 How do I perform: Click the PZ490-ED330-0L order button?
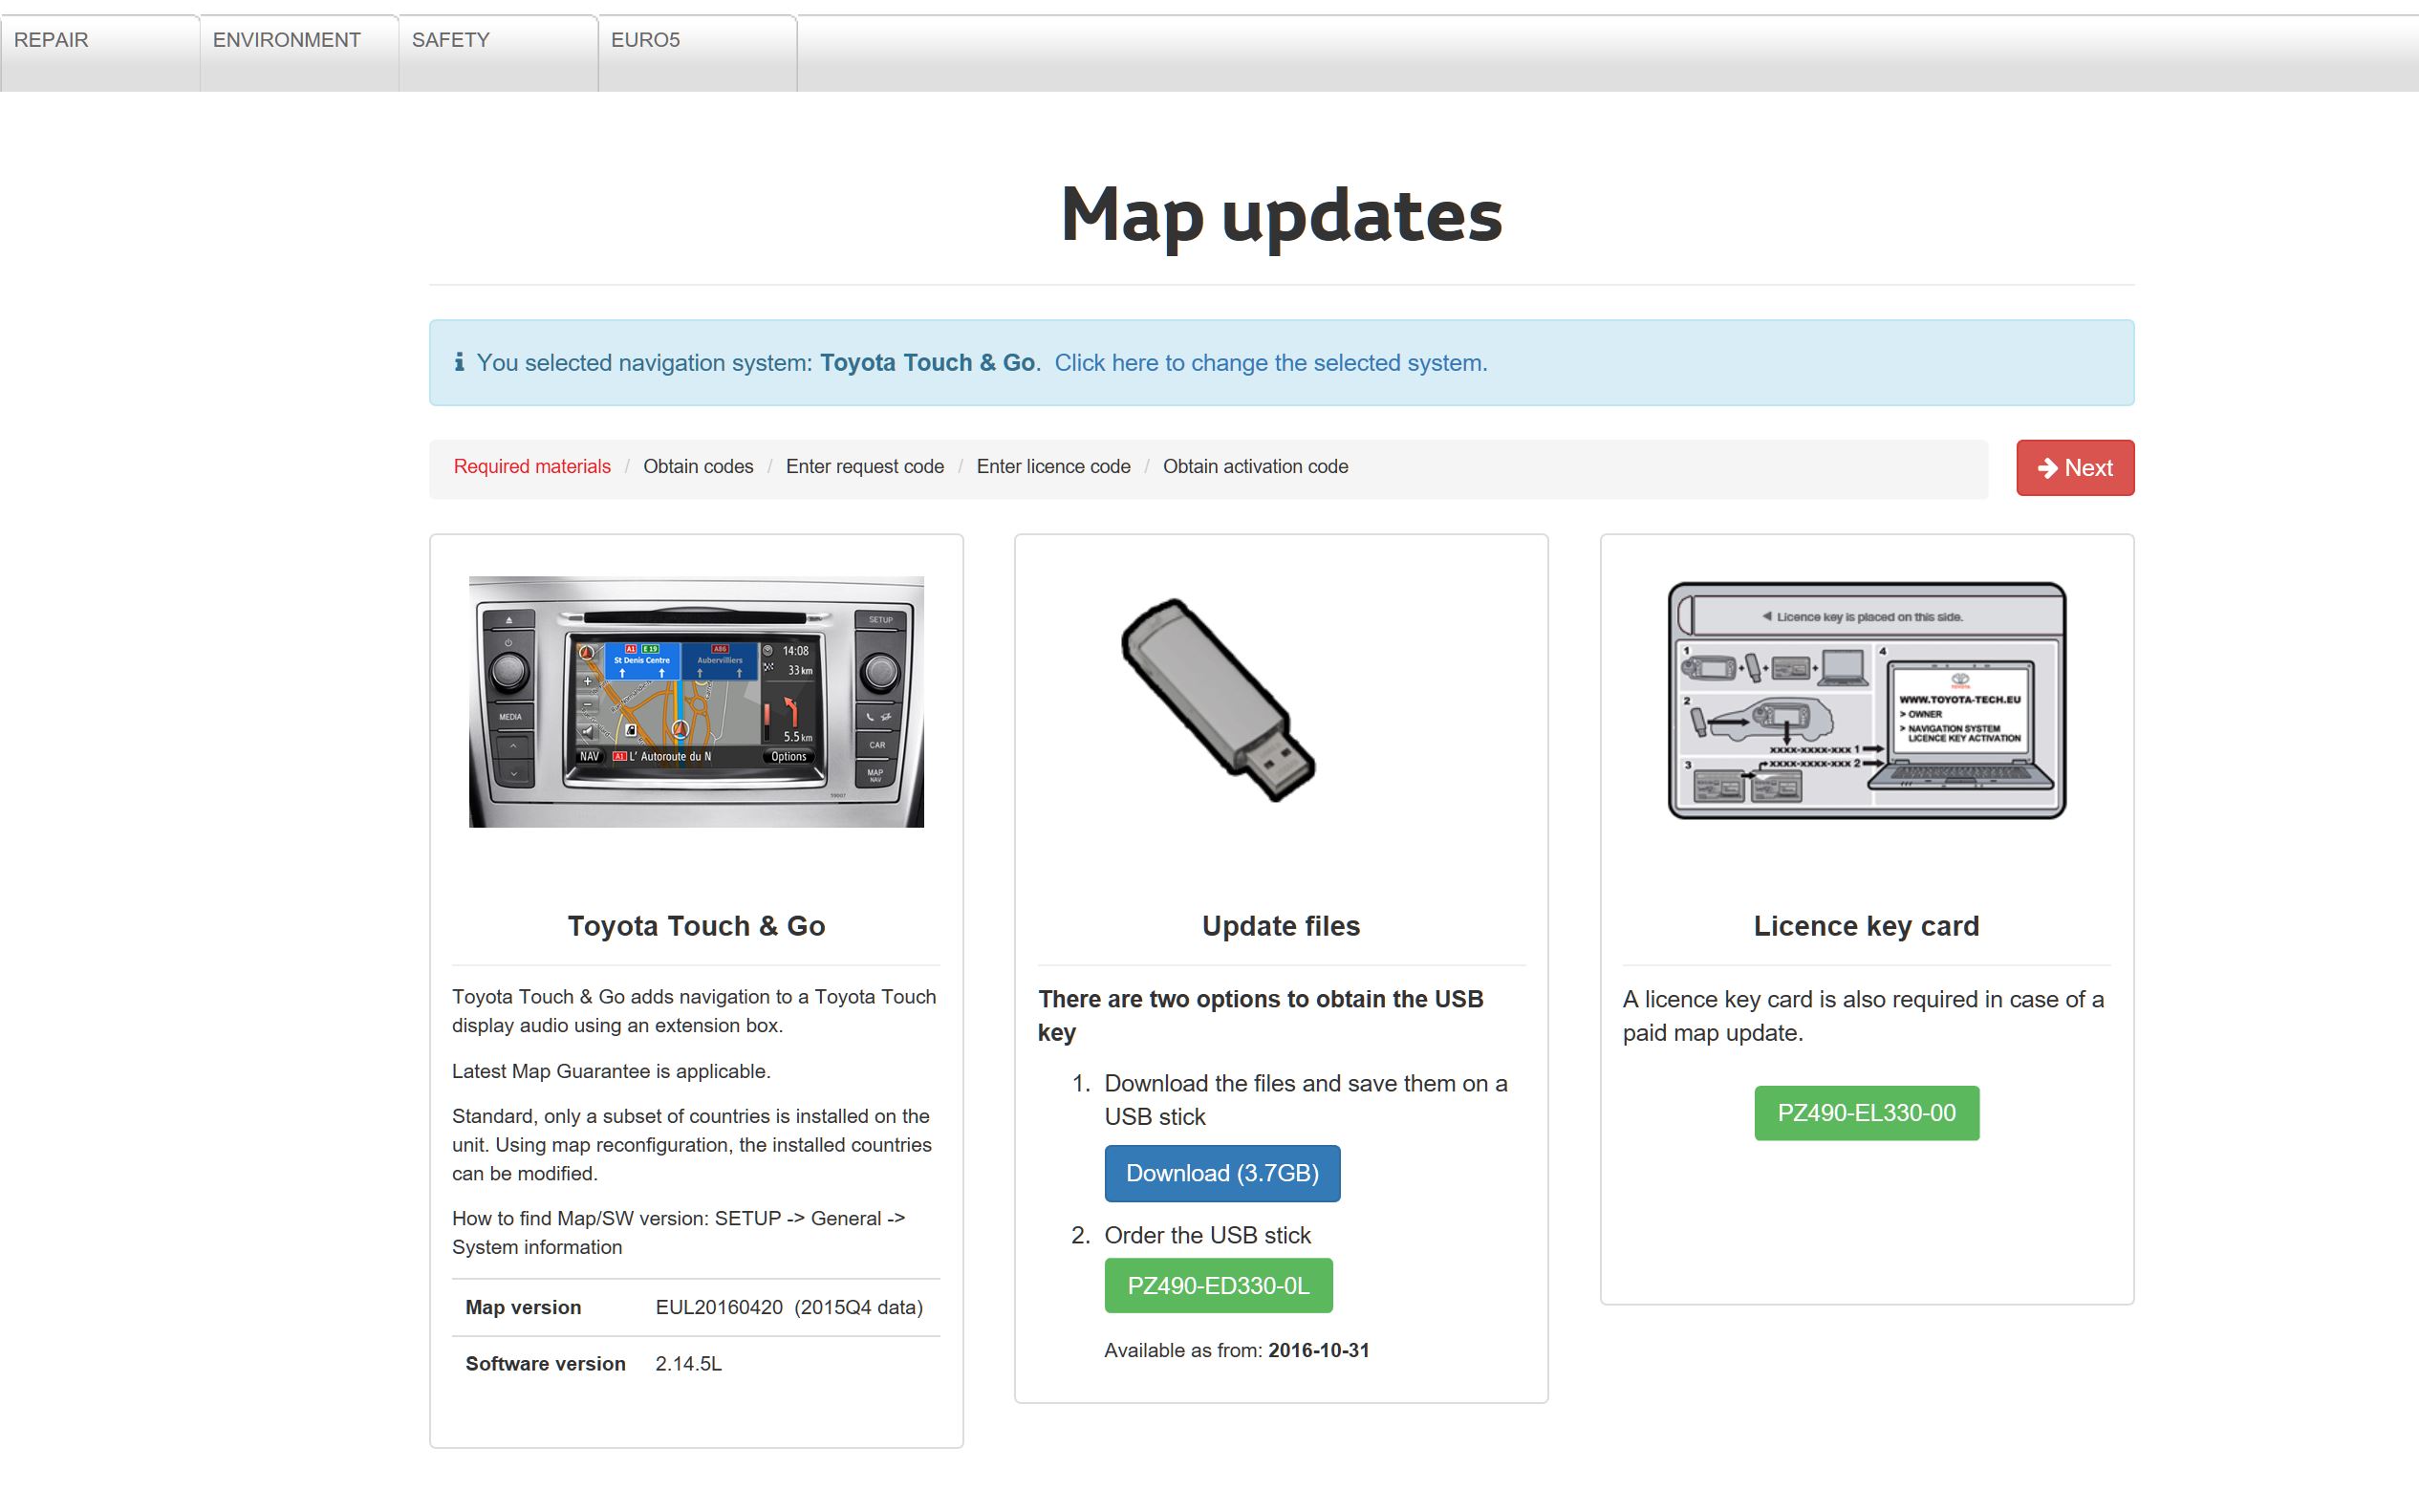click(x=1218, y=1286)
